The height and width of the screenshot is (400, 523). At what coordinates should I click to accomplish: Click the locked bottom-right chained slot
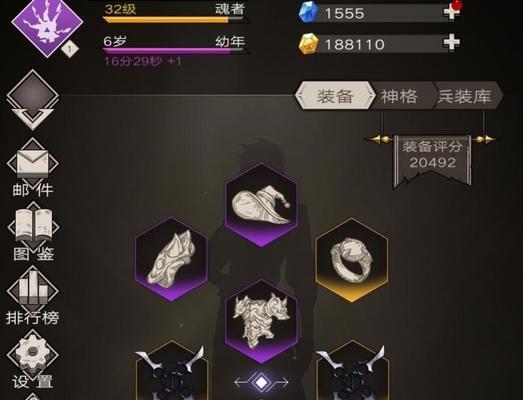(352, 372)
